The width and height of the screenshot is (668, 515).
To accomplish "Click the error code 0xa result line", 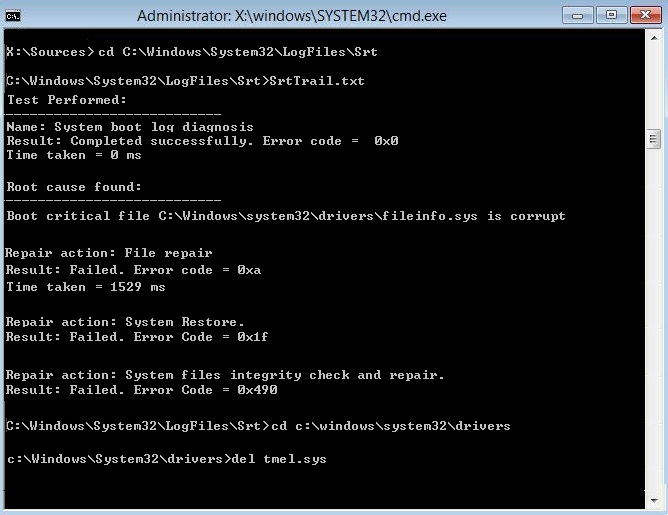I will 134,270.
